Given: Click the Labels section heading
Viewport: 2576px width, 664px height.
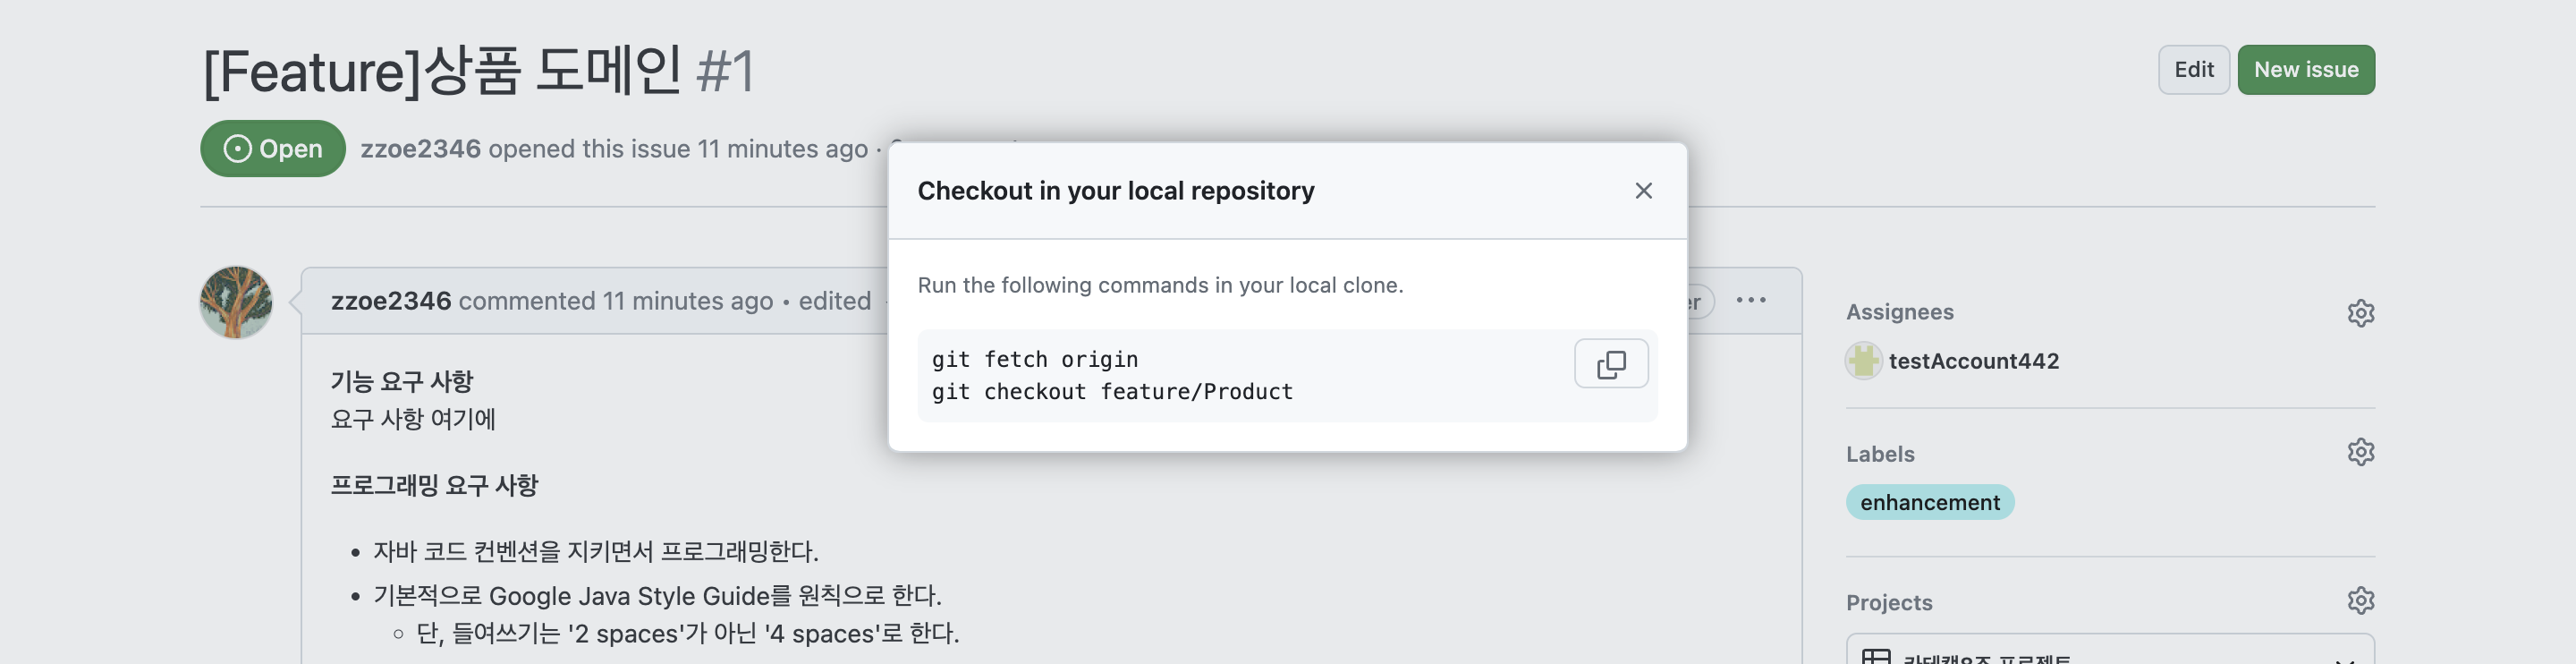Looking at the screenshot, I should tap(1879, 454).
